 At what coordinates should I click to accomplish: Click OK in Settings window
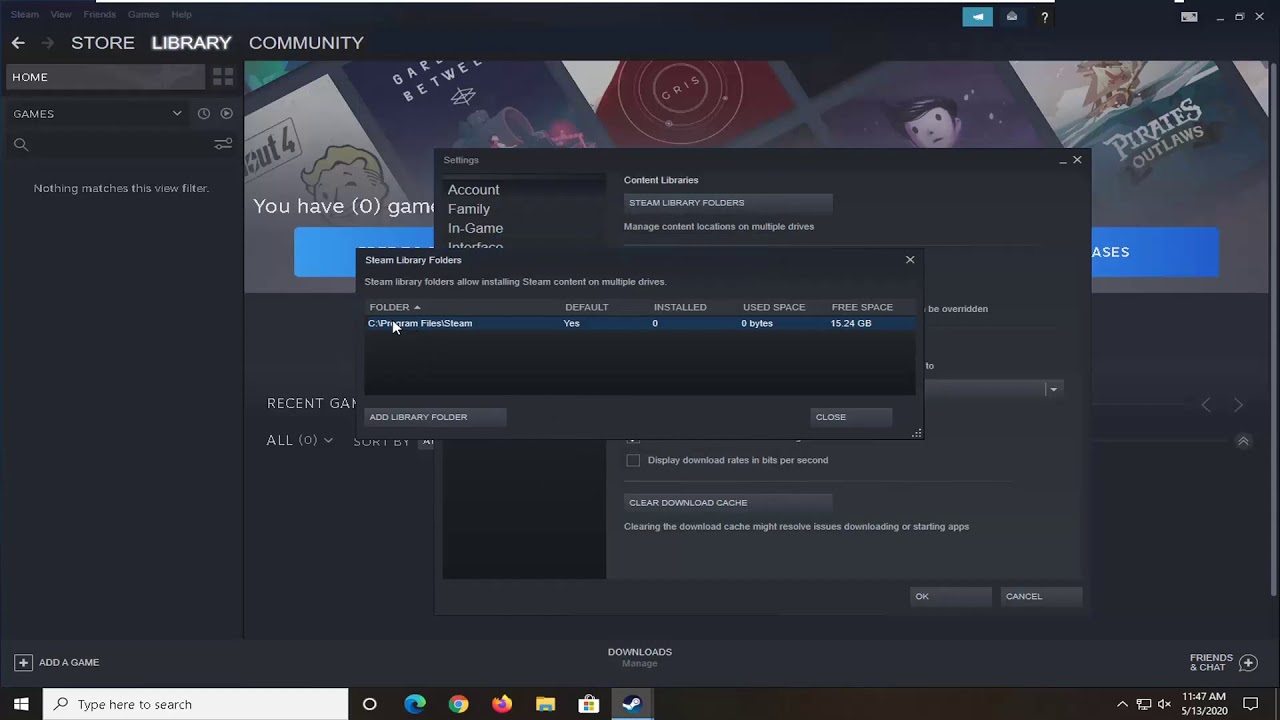[x=950, y=596]
